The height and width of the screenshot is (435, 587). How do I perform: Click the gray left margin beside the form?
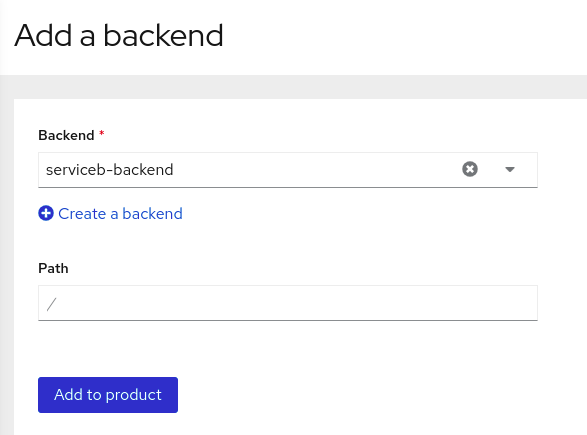point(7,262)
